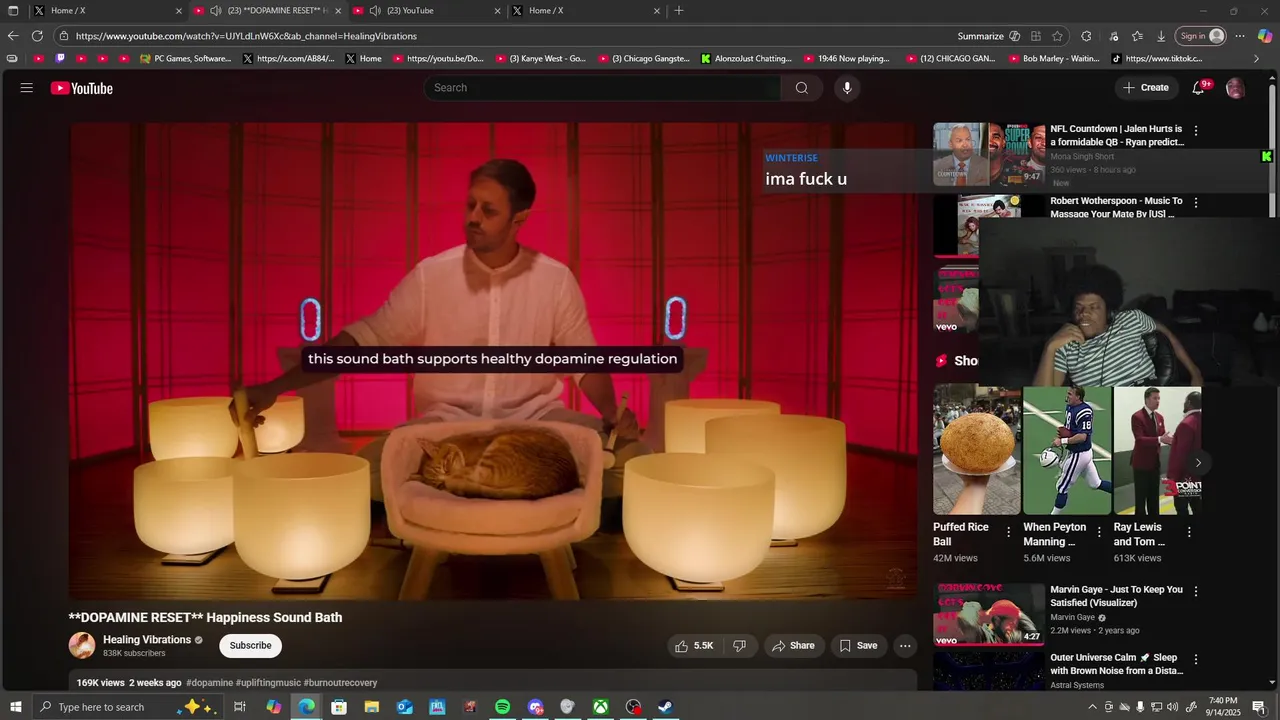Open the Copilot icon in browser toolbar
Image resolution: width=1280 pixels, height=720 pixels.
[x=1265, y=36]
